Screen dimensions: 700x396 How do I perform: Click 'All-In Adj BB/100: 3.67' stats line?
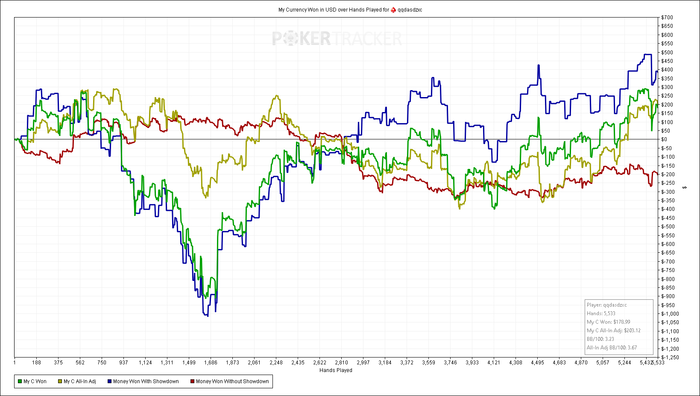tap(612, 347)
